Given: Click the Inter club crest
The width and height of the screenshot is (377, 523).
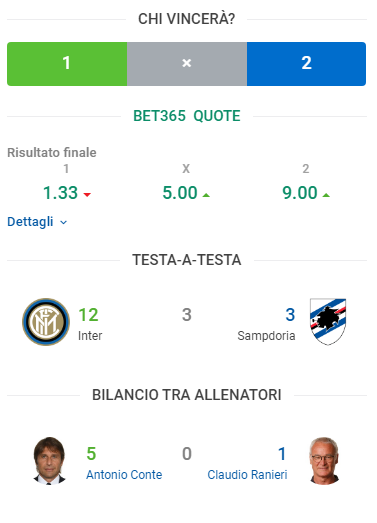Looking at the screenshot, I should 46,322.
